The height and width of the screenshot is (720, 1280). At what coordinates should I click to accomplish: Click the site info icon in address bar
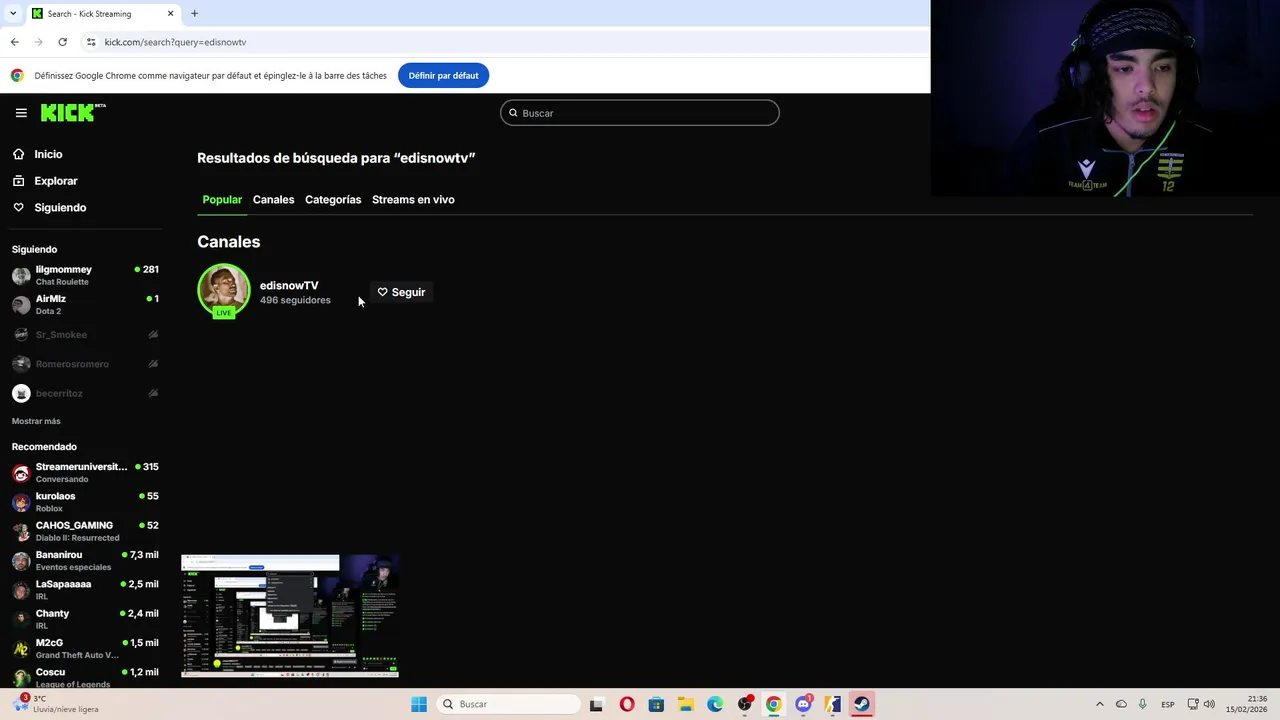pos(91,42)
